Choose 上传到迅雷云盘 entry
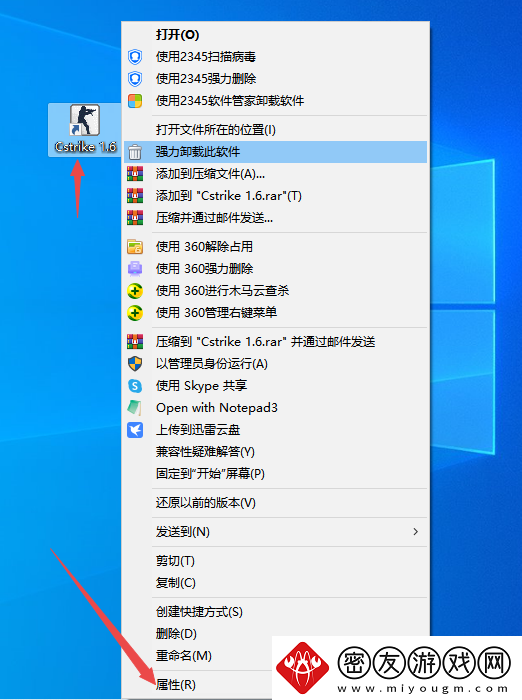This screenshot has height=700, width=522. pyautogui.click(x=276, y=429)
